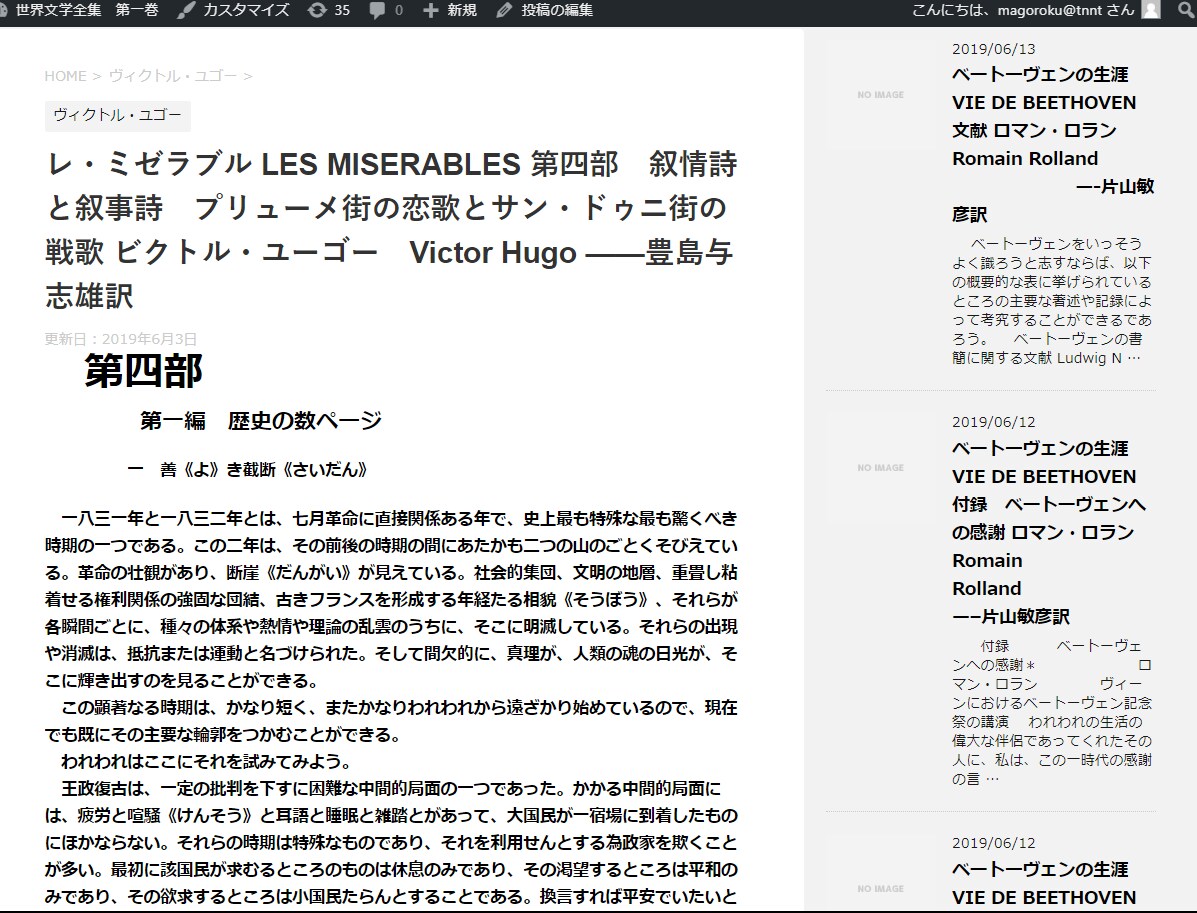Screen dimensions: 1197x913
Task: Click the updates refresh icon
Action: click(316, 11)
